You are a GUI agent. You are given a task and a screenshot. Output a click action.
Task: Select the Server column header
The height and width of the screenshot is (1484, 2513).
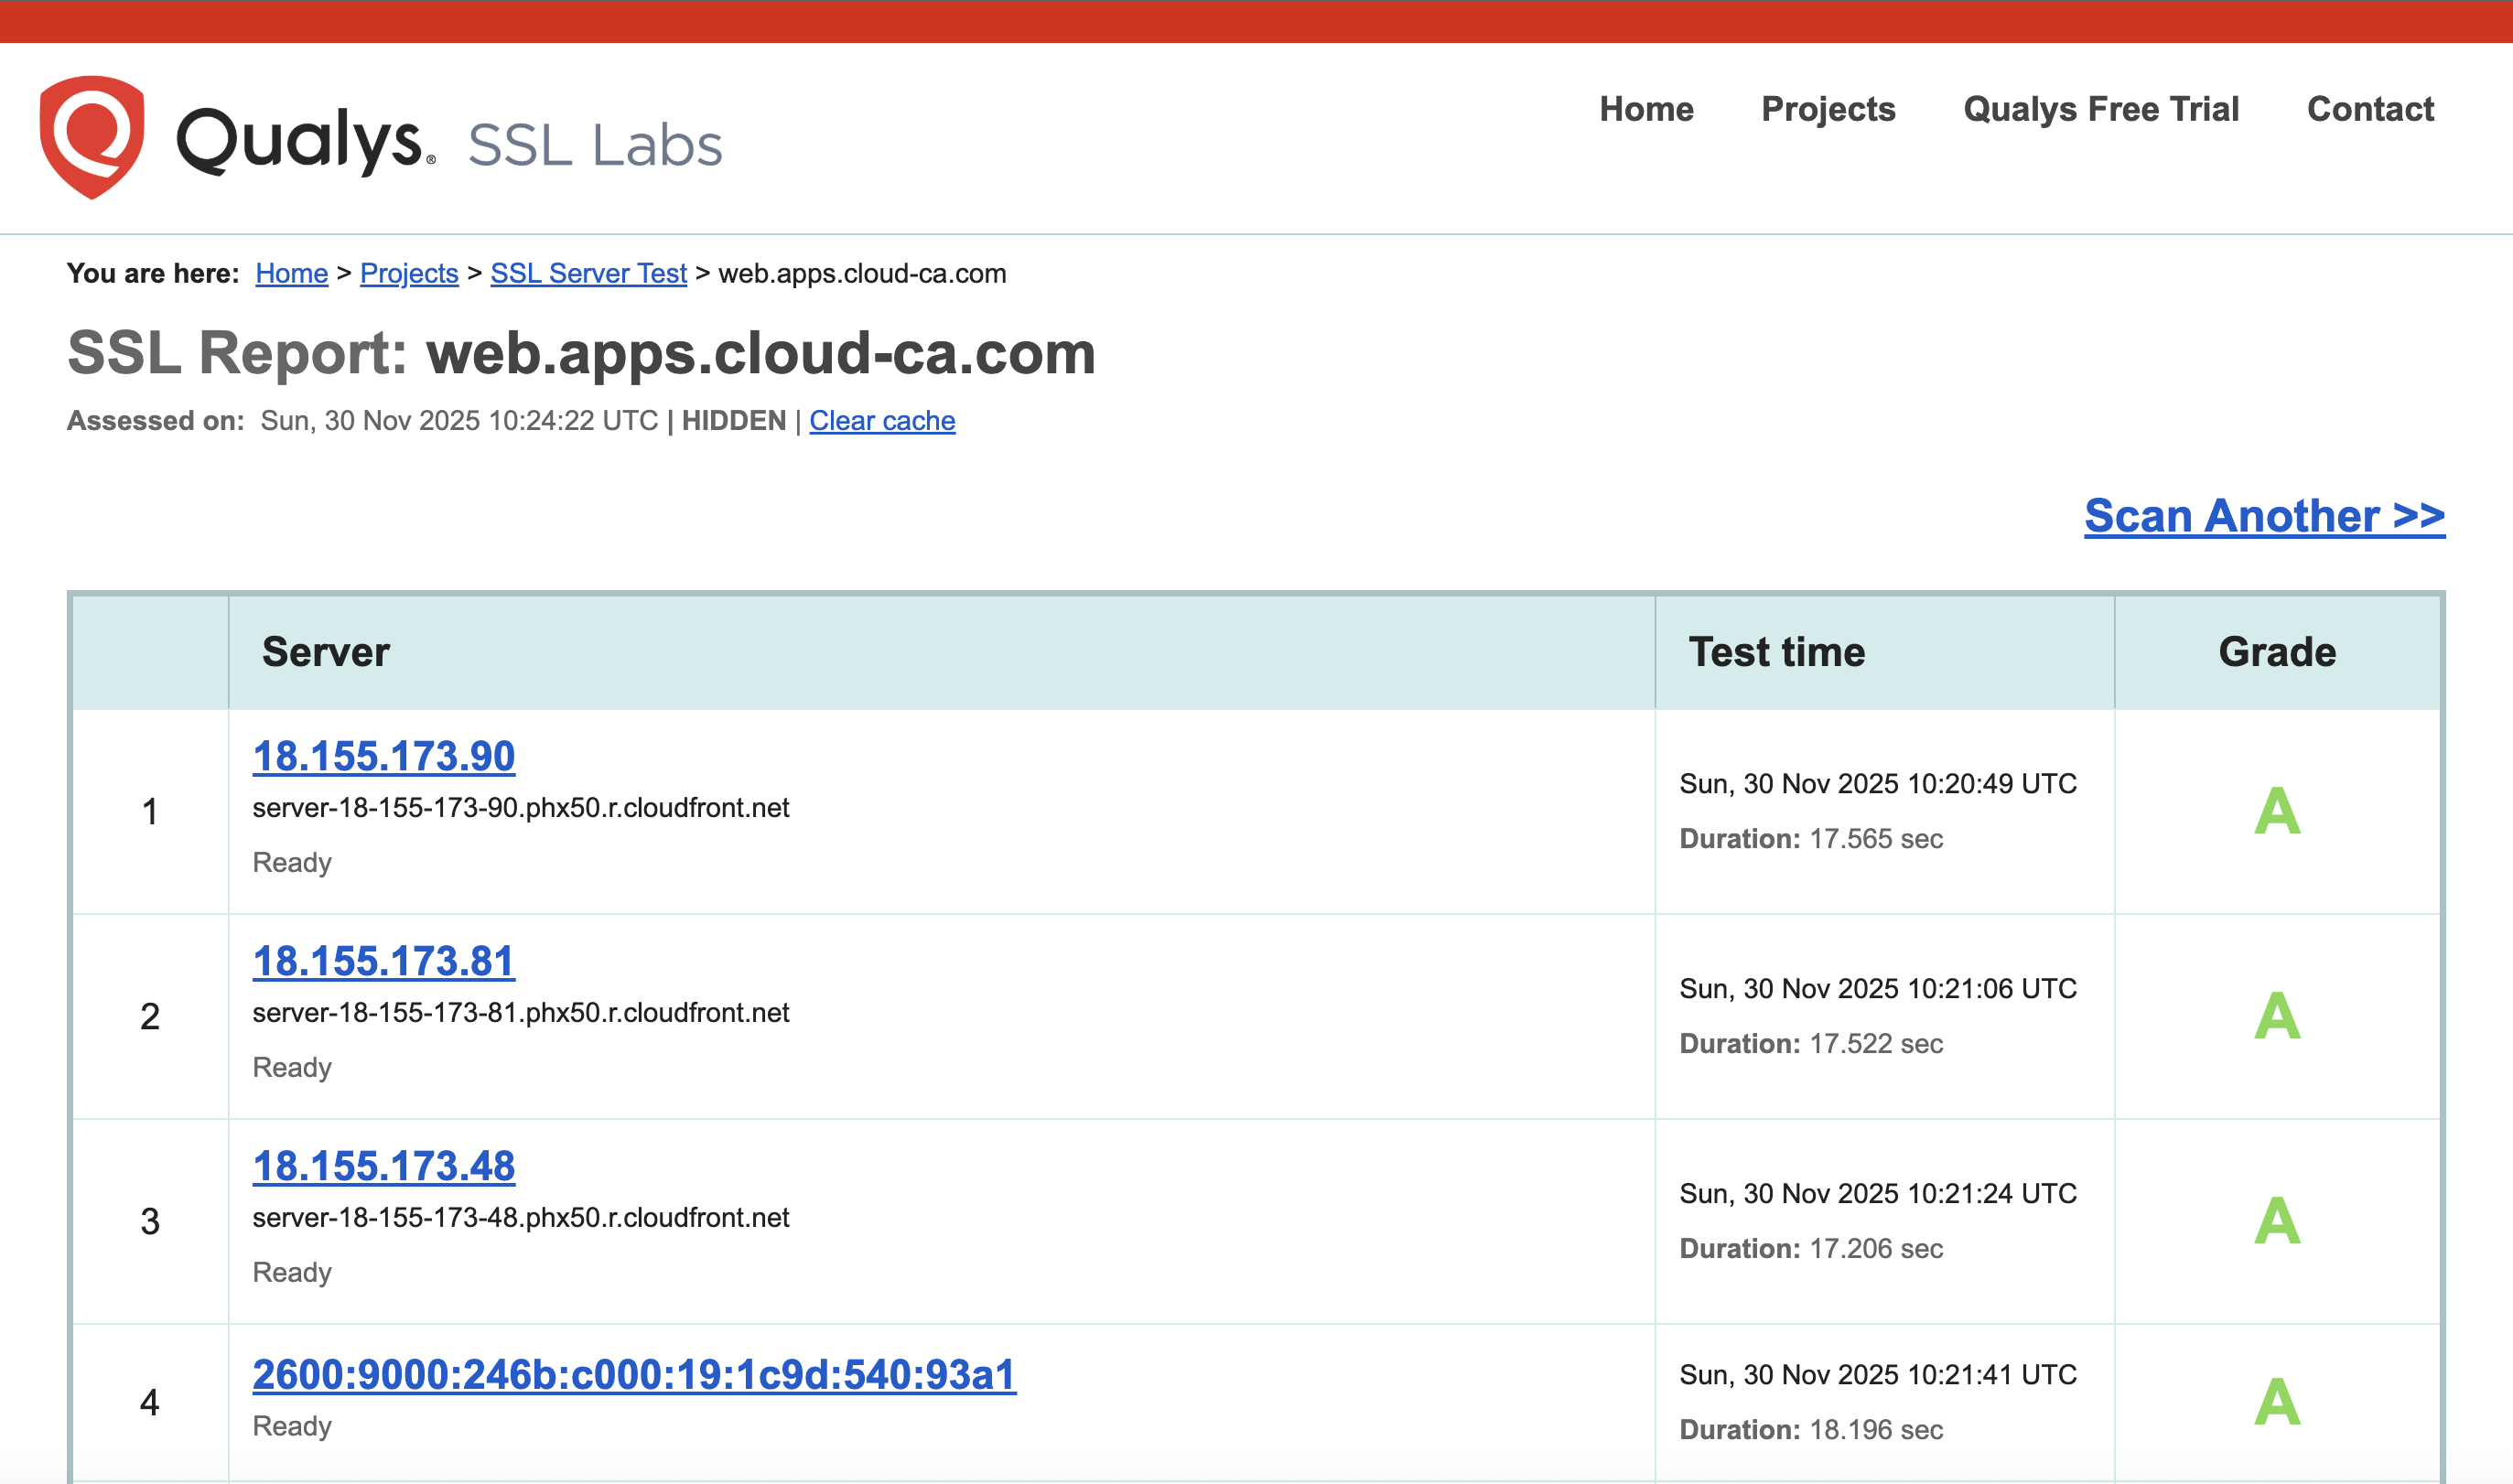(325, 651)
